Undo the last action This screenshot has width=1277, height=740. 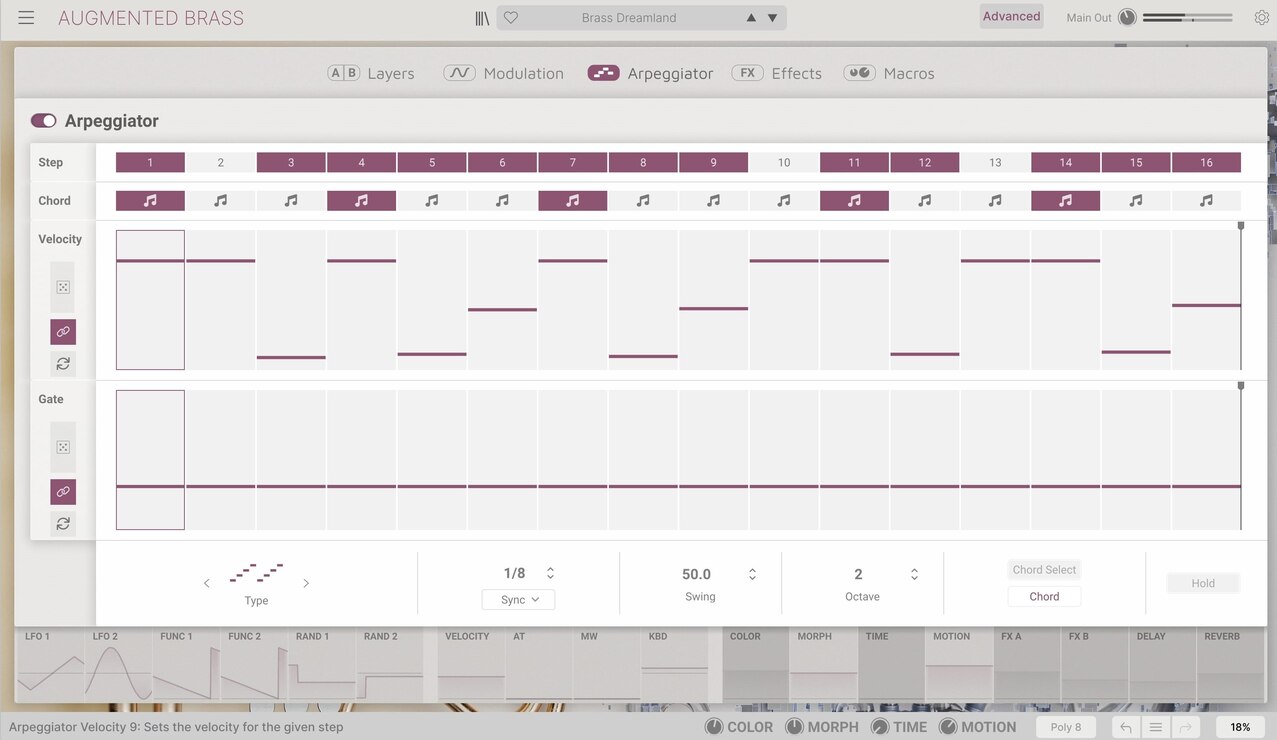pyautogui.click(x=1124, y=727)
